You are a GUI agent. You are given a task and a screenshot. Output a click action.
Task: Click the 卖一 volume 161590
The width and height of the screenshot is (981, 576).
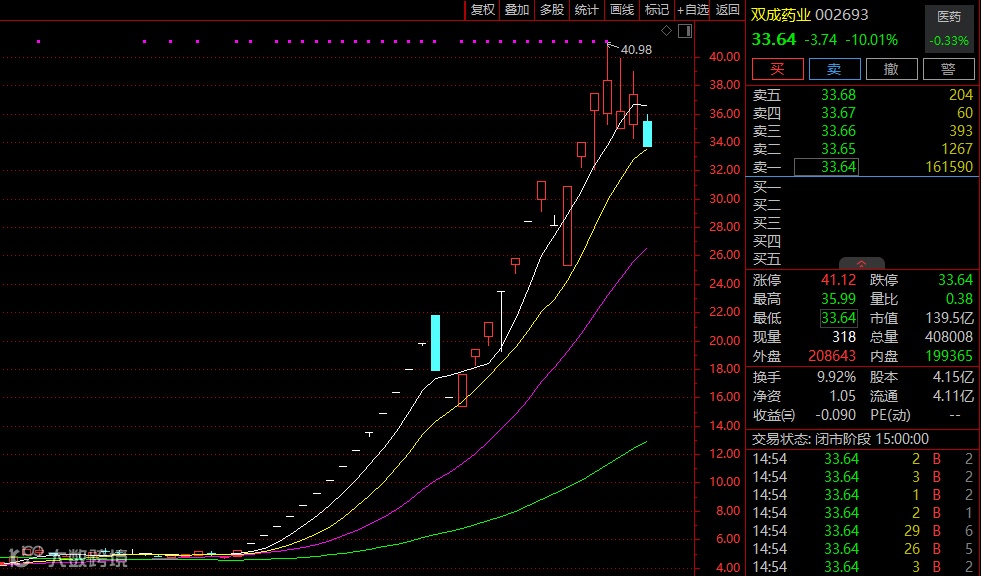click(948, 167)
